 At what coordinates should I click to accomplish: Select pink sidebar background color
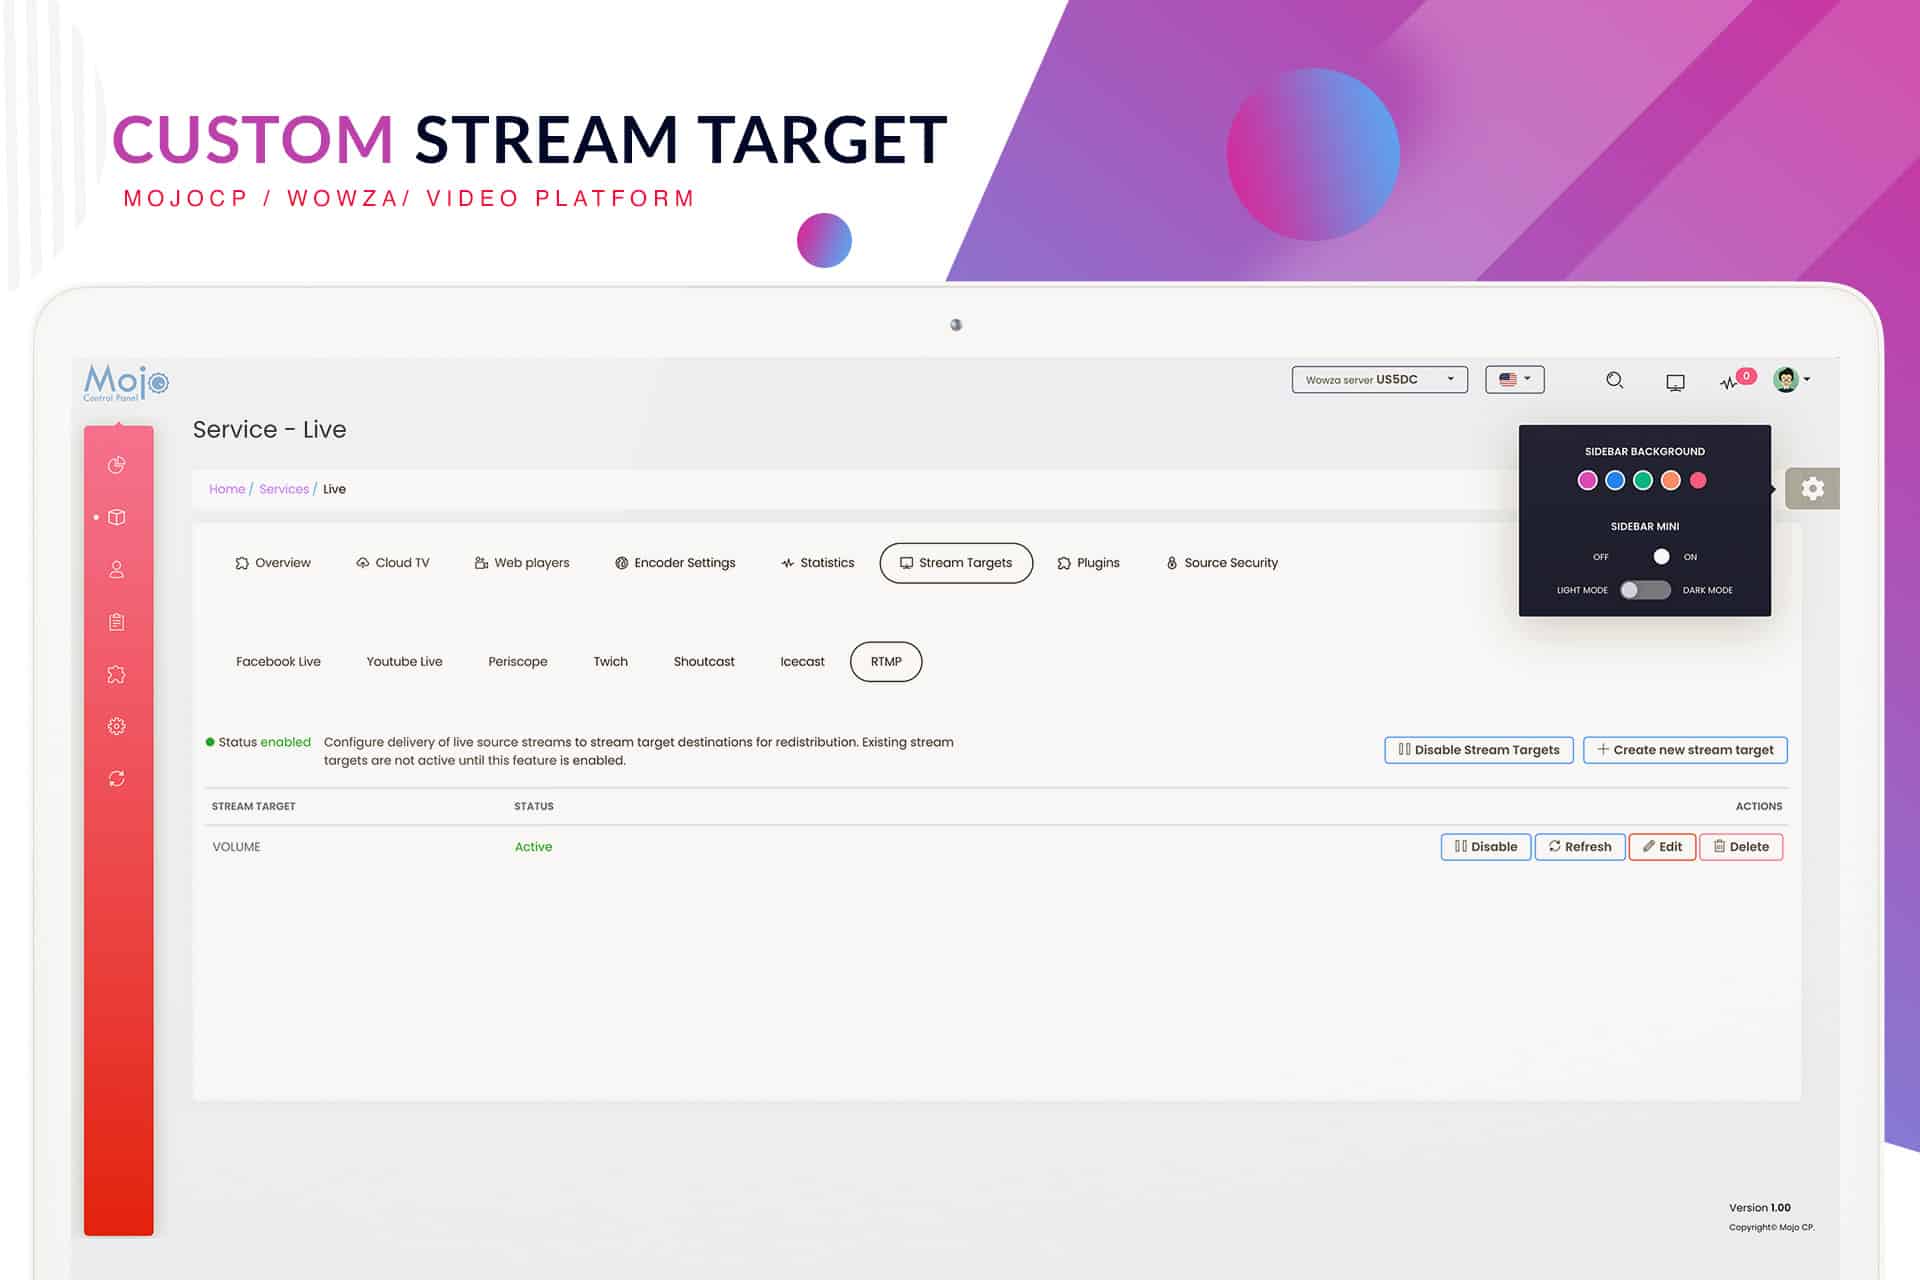tap(1587, 481)
